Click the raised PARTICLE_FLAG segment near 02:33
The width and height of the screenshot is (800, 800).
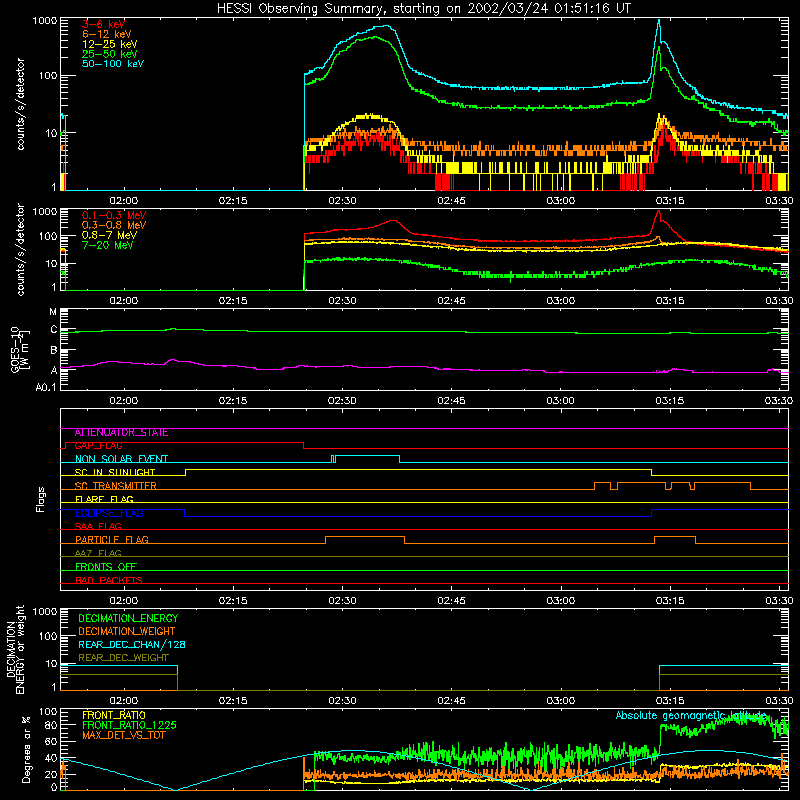tap(365, 537)
